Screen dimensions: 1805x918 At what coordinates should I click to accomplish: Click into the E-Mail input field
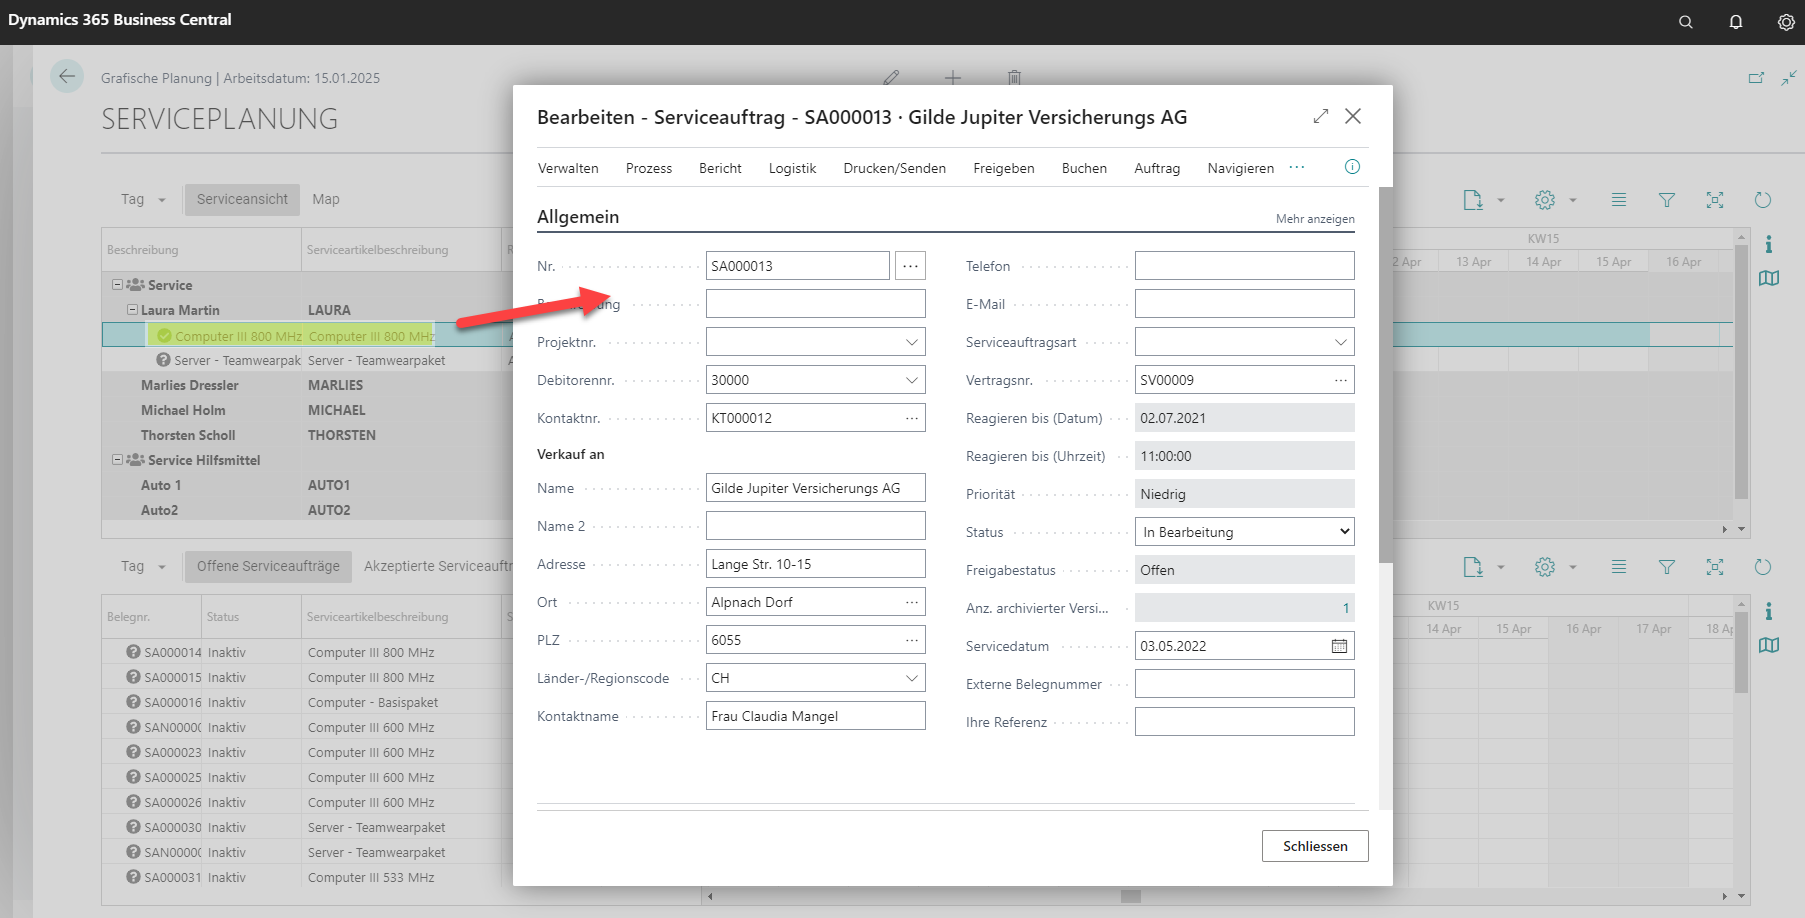[1245, 304]
